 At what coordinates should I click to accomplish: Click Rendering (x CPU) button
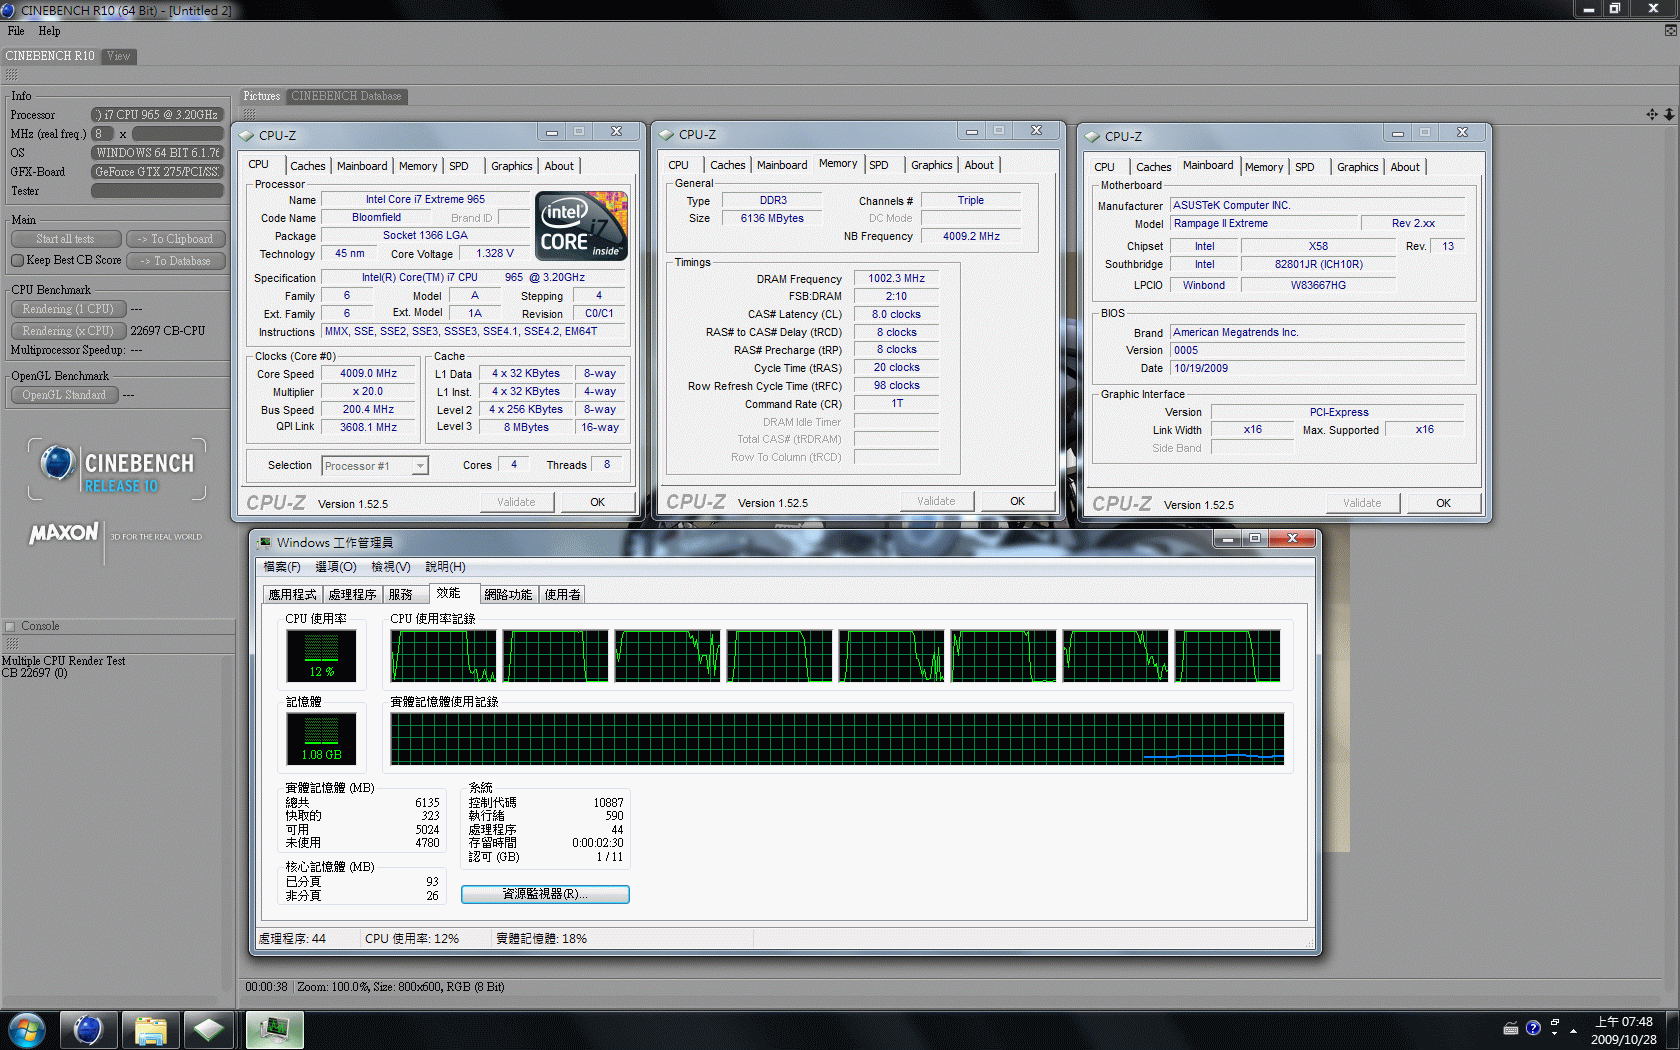click(x=68, y=331)
